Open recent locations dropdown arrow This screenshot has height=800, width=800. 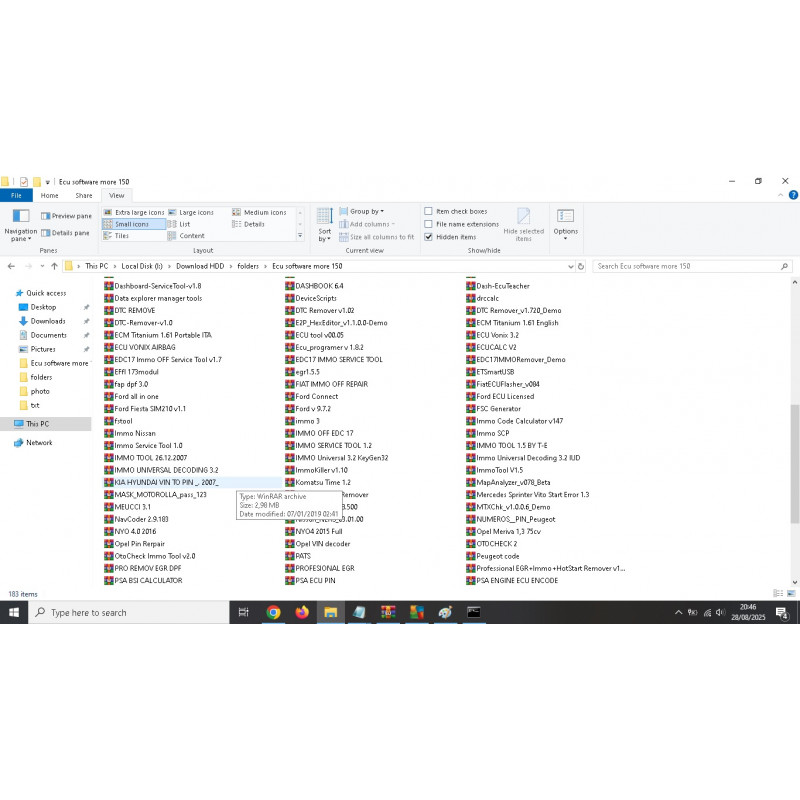point(42,266)
